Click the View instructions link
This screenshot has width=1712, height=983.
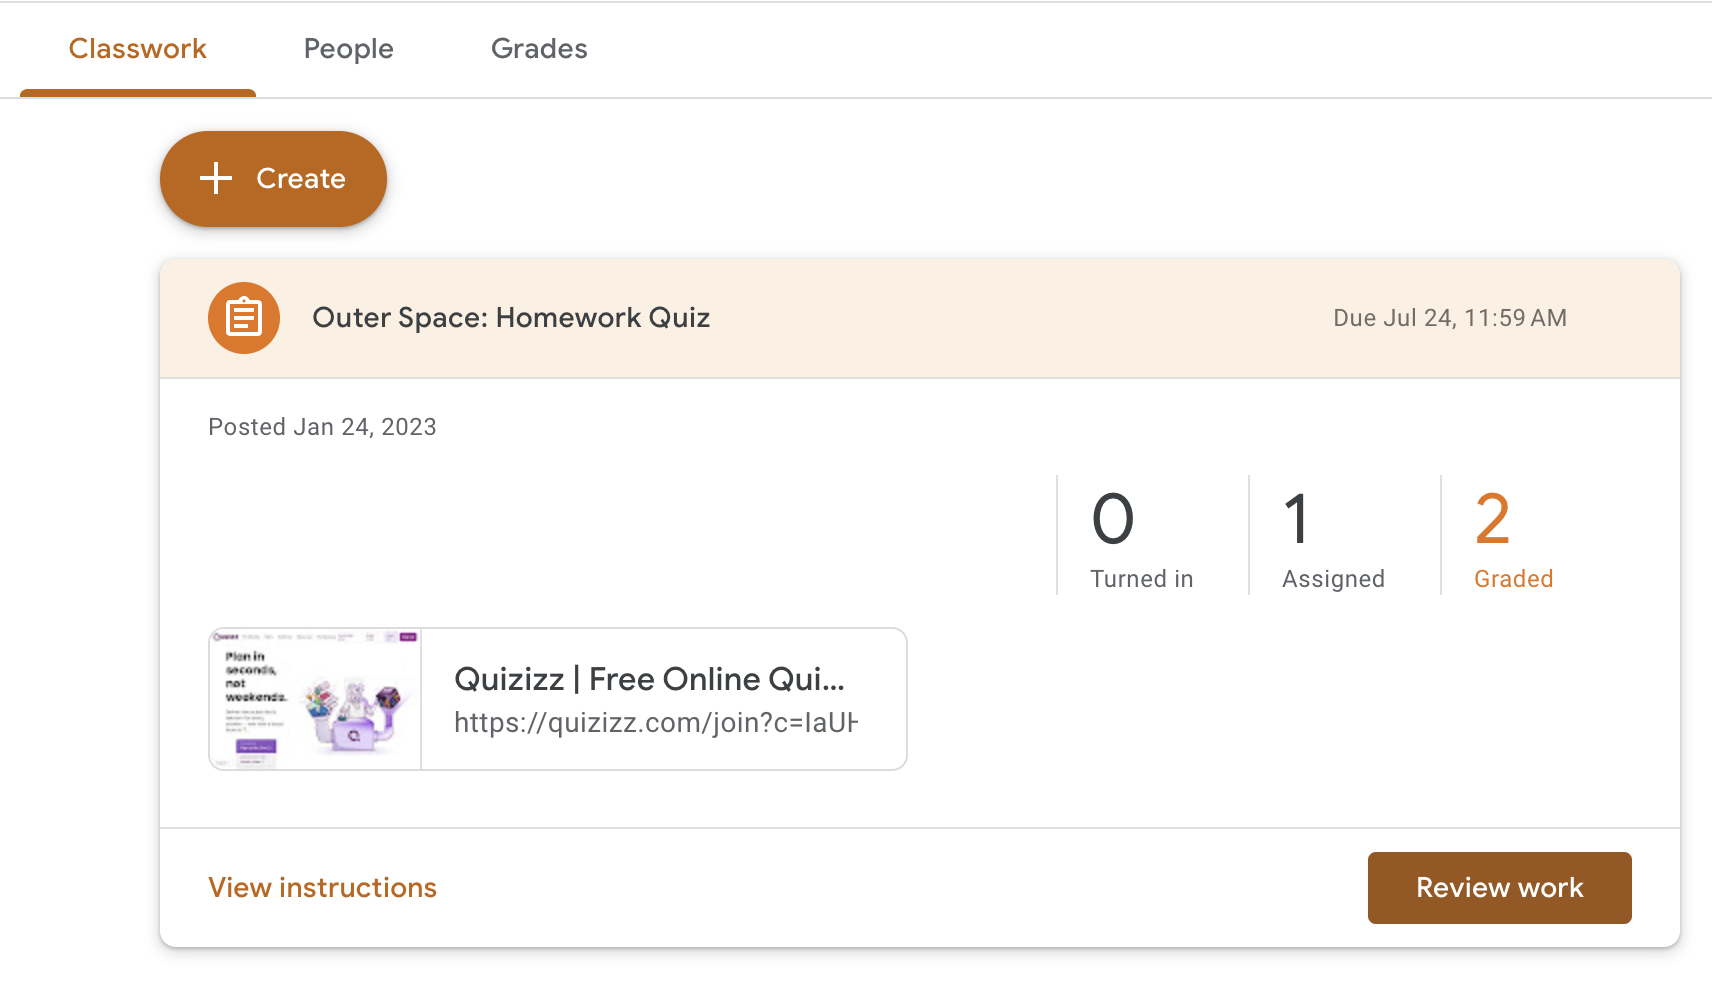coord(322,888)
